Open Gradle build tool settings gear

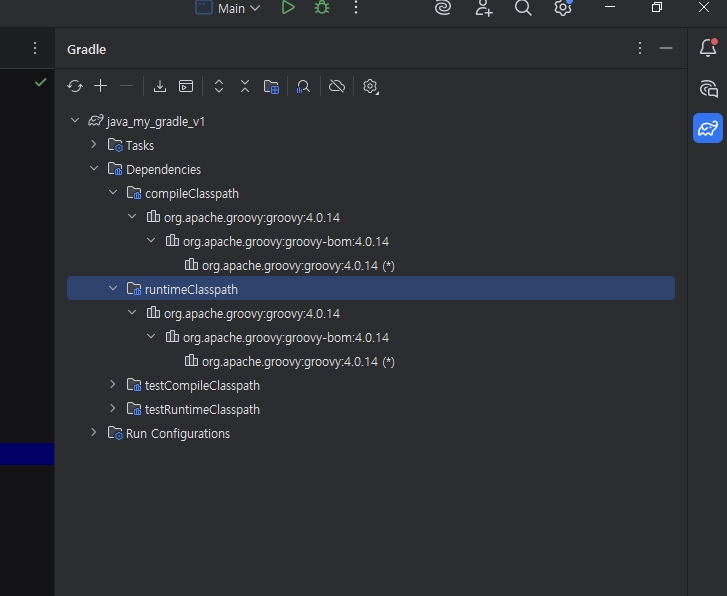coord(370,86)
